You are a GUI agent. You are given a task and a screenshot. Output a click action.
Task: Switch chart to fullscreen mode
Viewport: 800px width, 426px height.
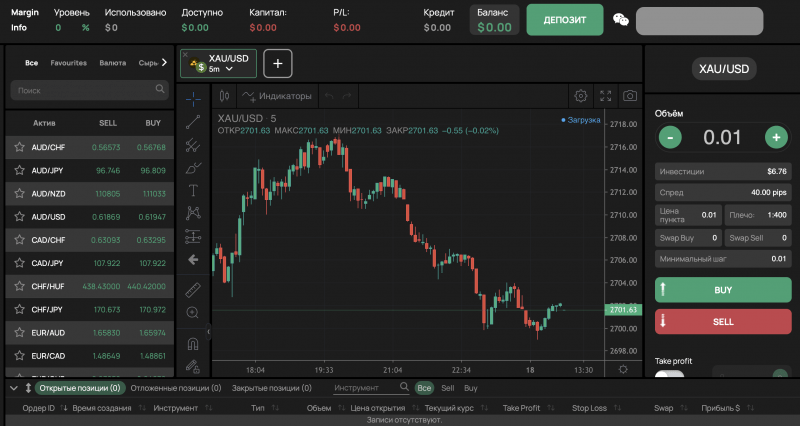pyautogui.click(x=606, y=96)
